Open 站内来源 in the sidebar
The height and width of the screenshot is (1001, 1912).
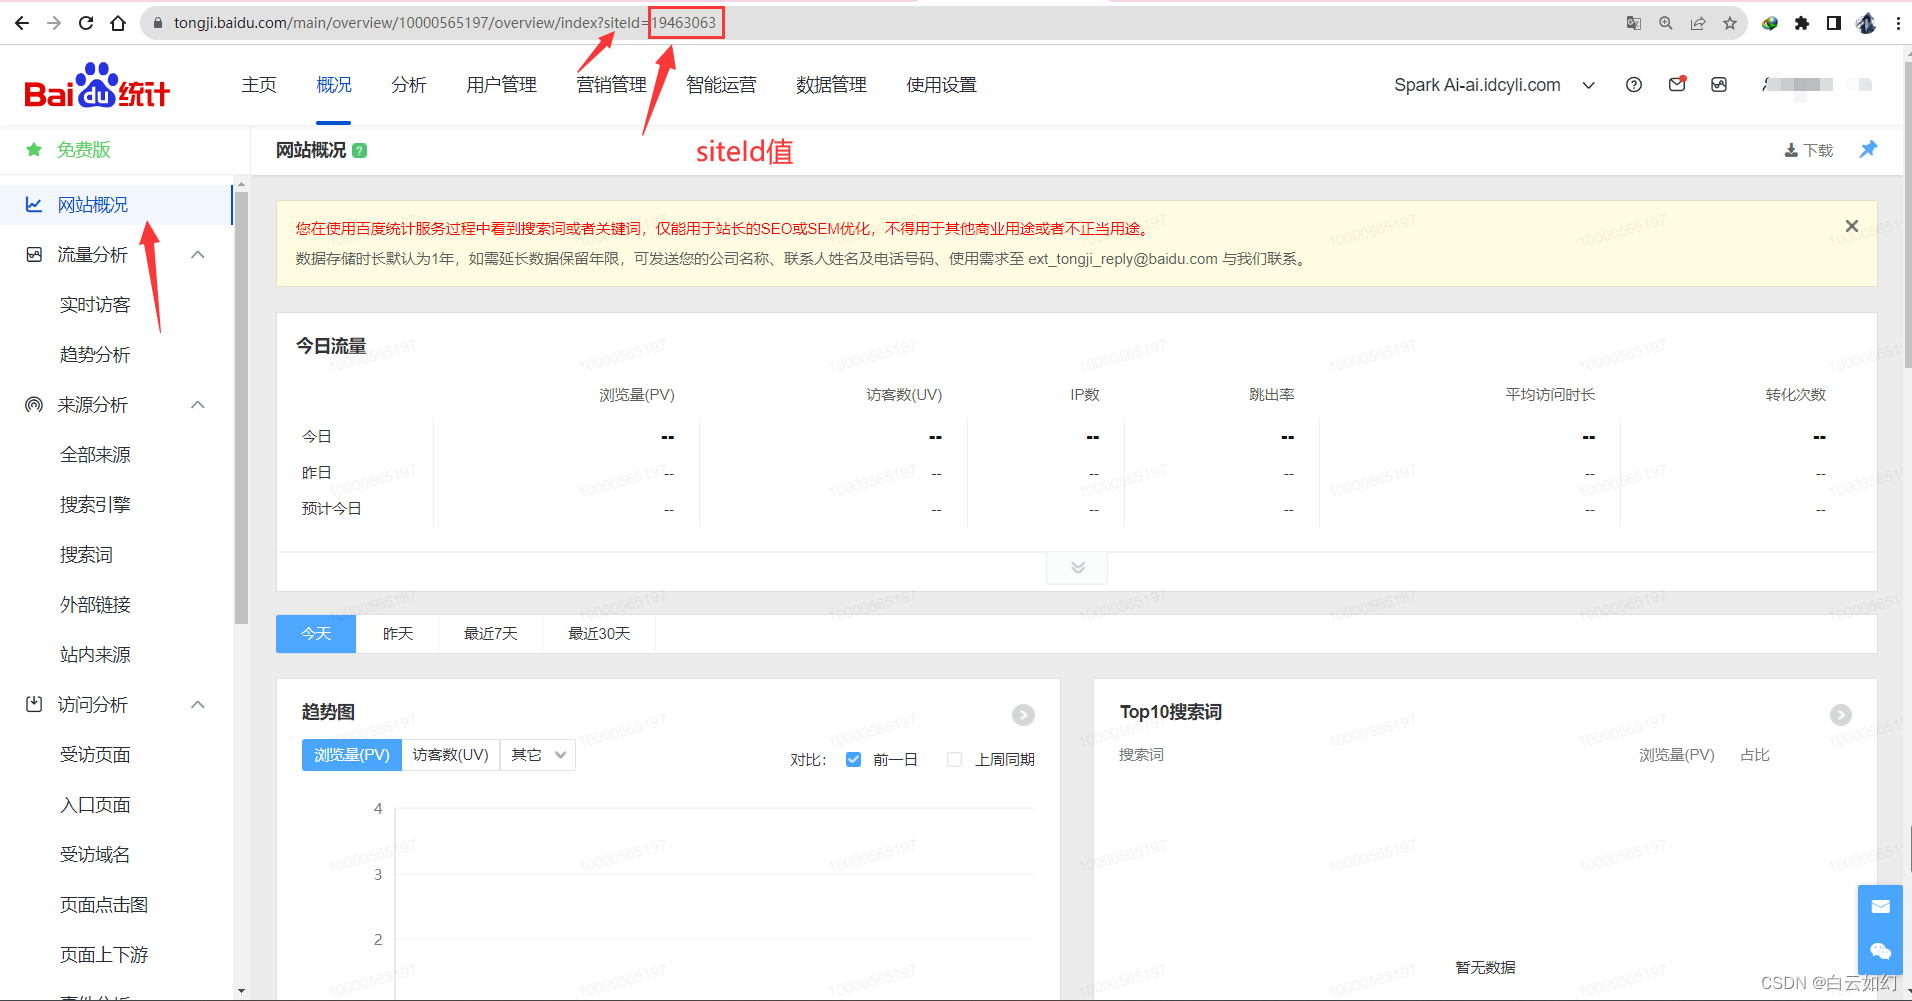click(x=95, y=655)
